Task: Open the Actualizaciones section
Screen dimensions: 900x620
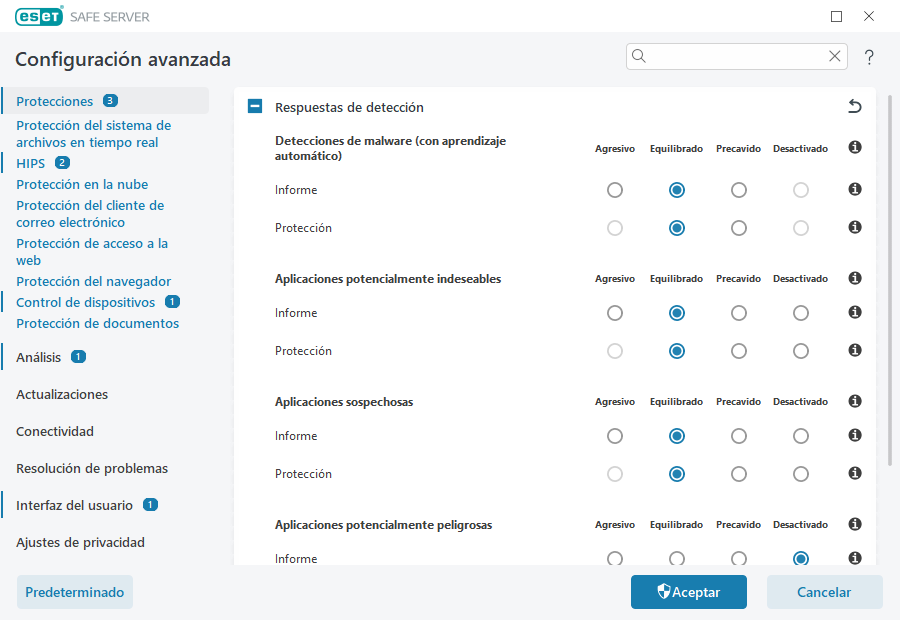Action: coord(62,394)
